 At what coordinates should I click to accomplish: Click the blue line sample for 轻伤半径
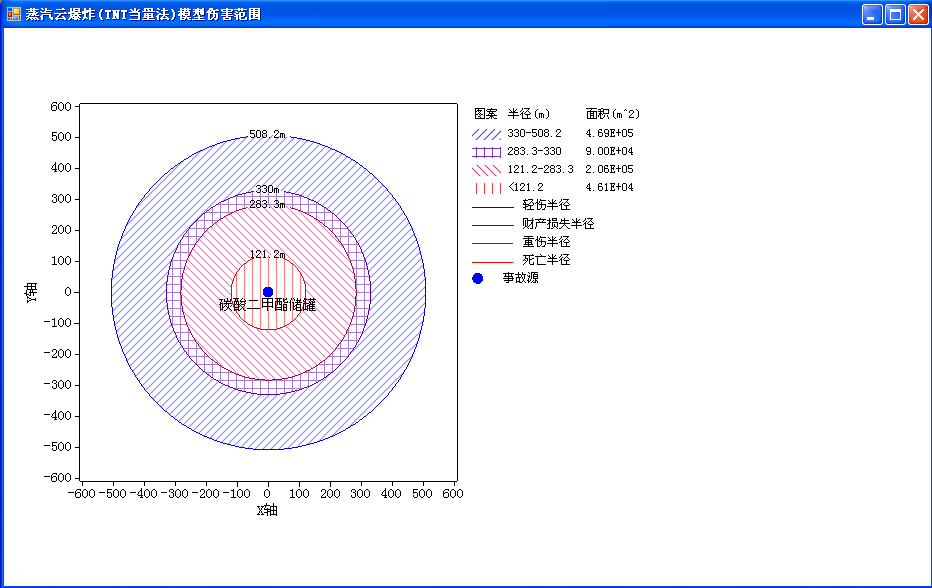[493, 207]
